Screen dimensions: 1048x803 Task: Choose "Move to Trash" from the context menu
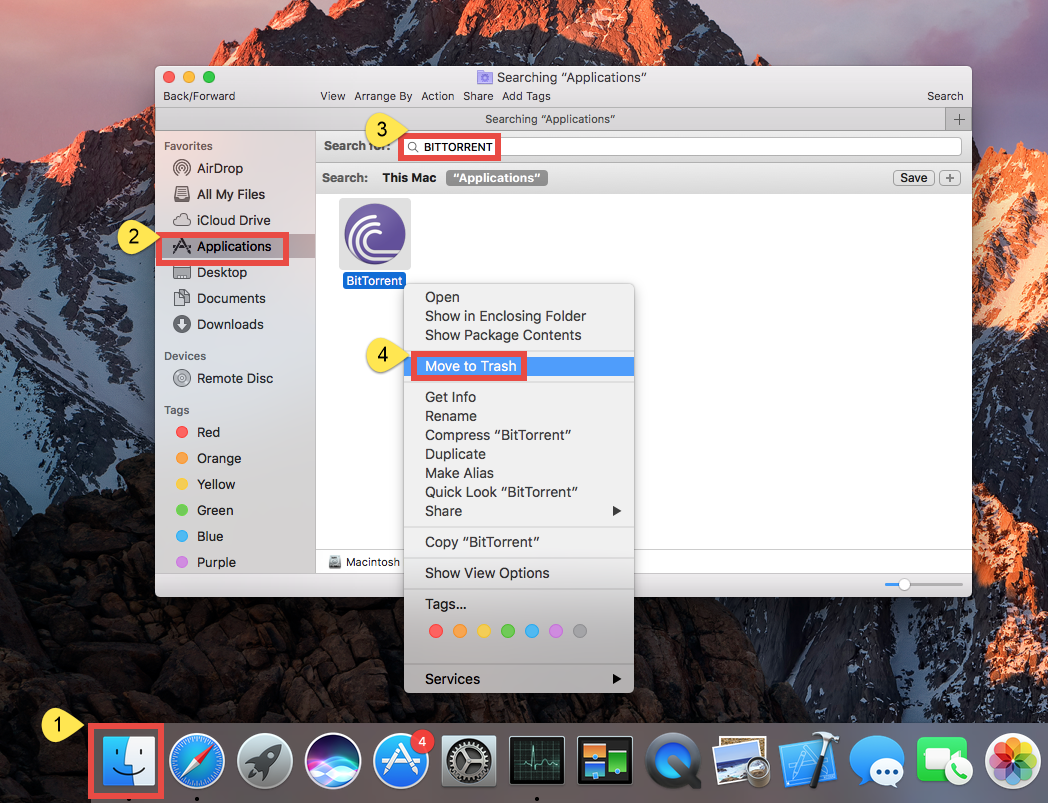(468, 366)
